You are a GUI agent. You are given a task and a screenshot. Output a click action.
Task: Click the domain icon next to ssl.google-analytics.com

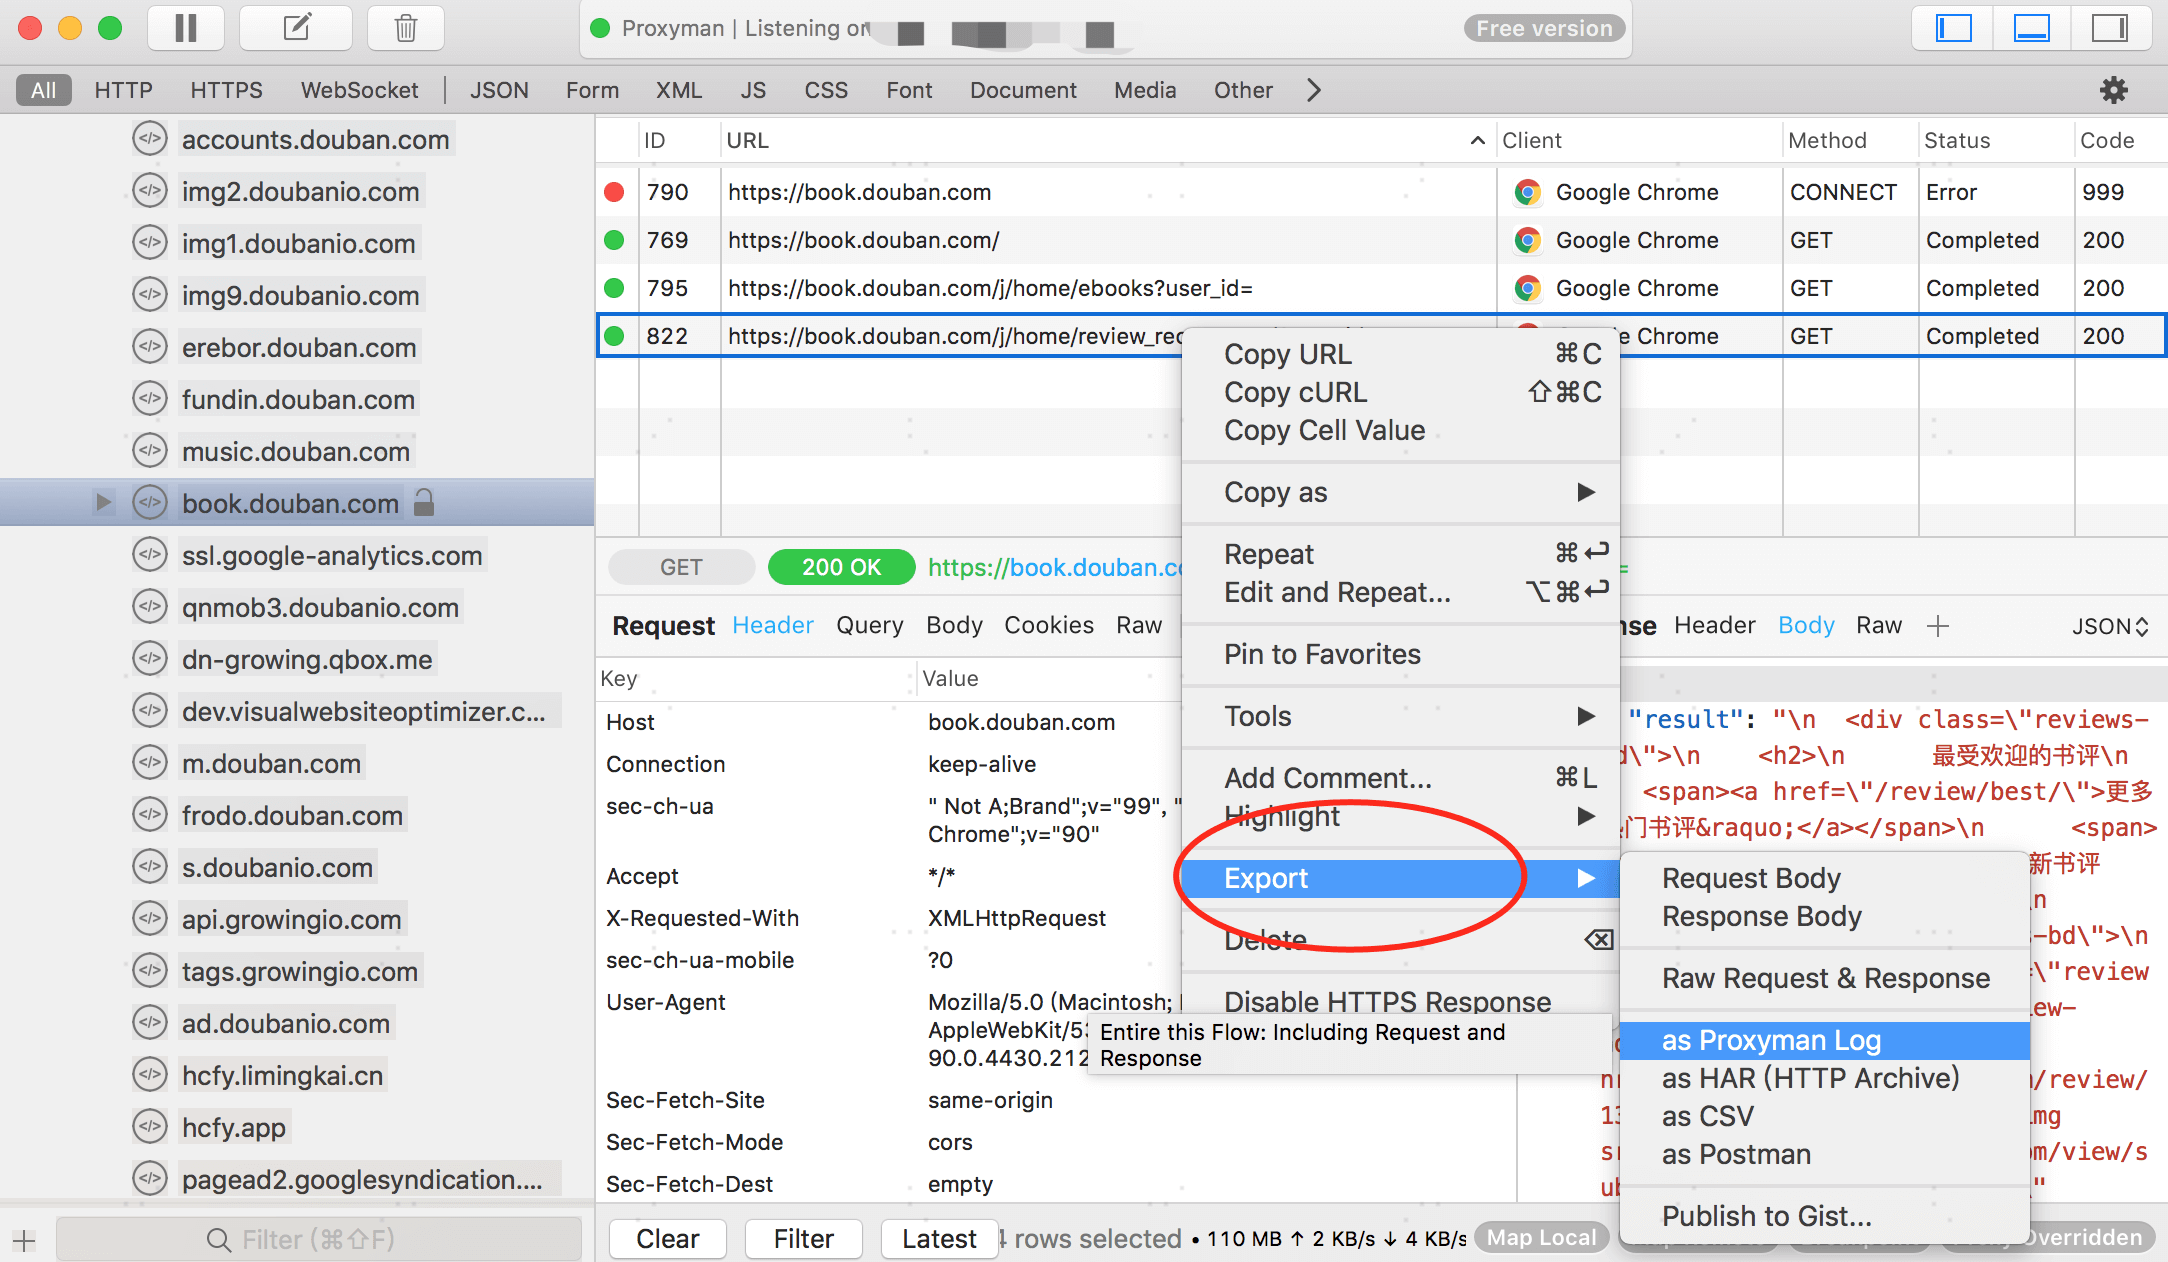(x=150, y=554)
